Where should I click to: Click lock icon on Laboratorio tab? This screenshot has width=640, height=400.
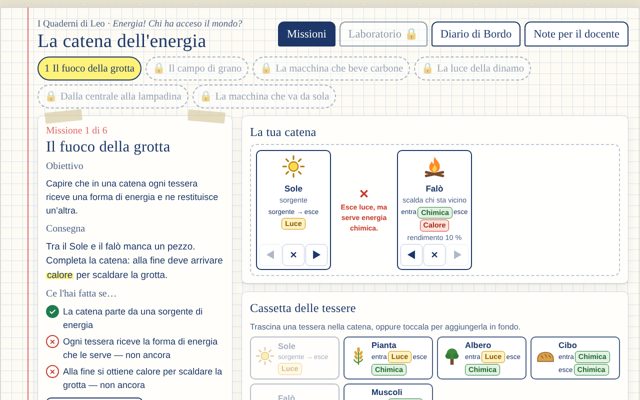tap(411, 34)
